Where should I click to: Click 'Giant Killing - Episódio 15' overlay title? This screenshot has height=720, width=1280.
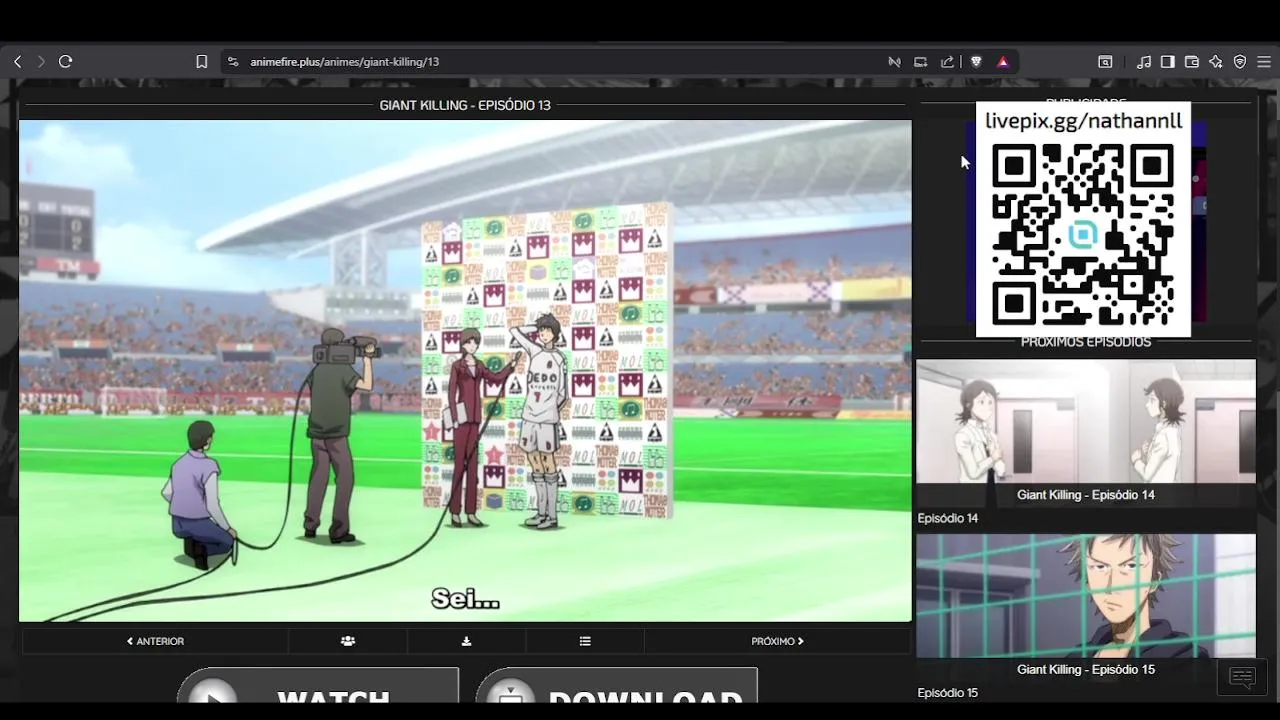(x=1086, y=670)
